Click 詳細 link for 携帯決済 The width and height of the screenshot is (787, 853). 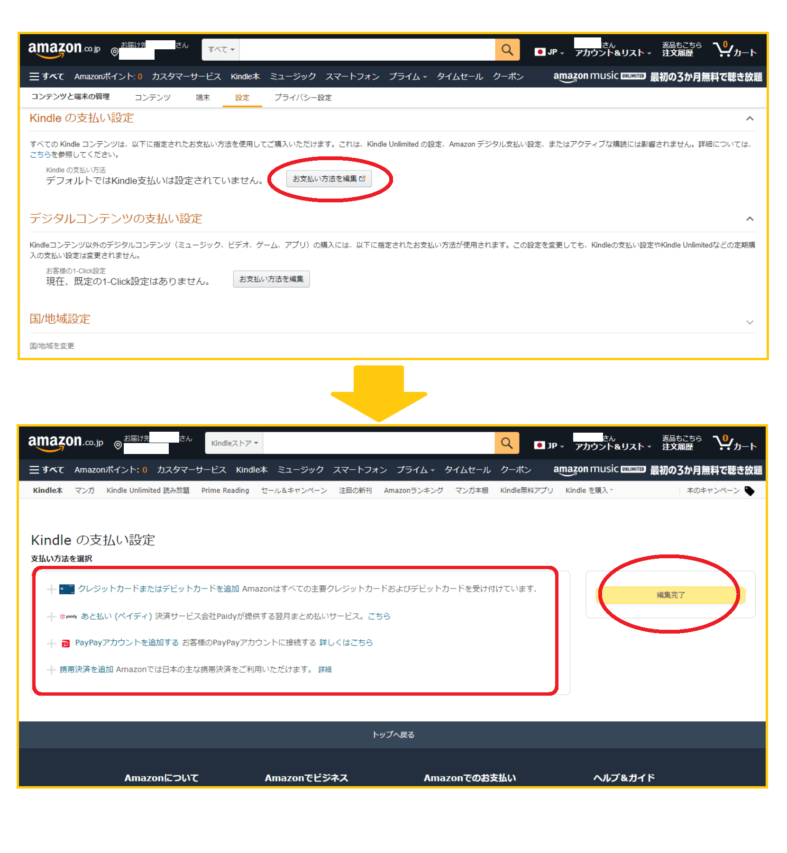click(x=325, y=670)
